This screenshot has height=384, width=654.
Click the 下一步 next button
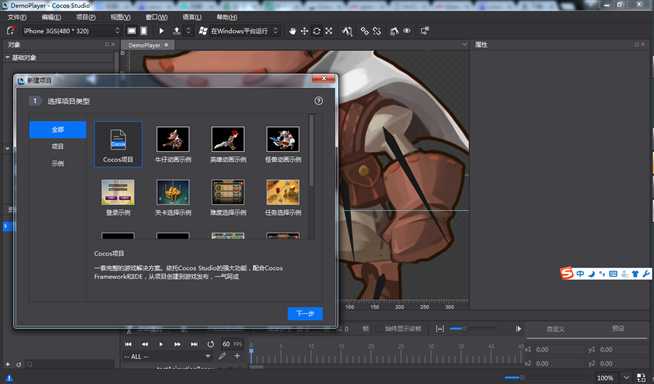(x=305, y=314)
